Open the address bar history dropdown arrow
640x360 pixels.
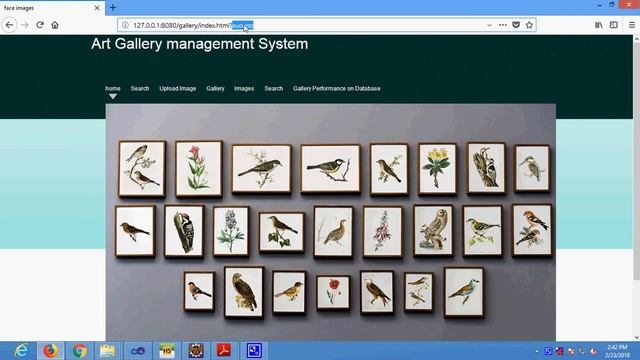(x=489, y=25)
